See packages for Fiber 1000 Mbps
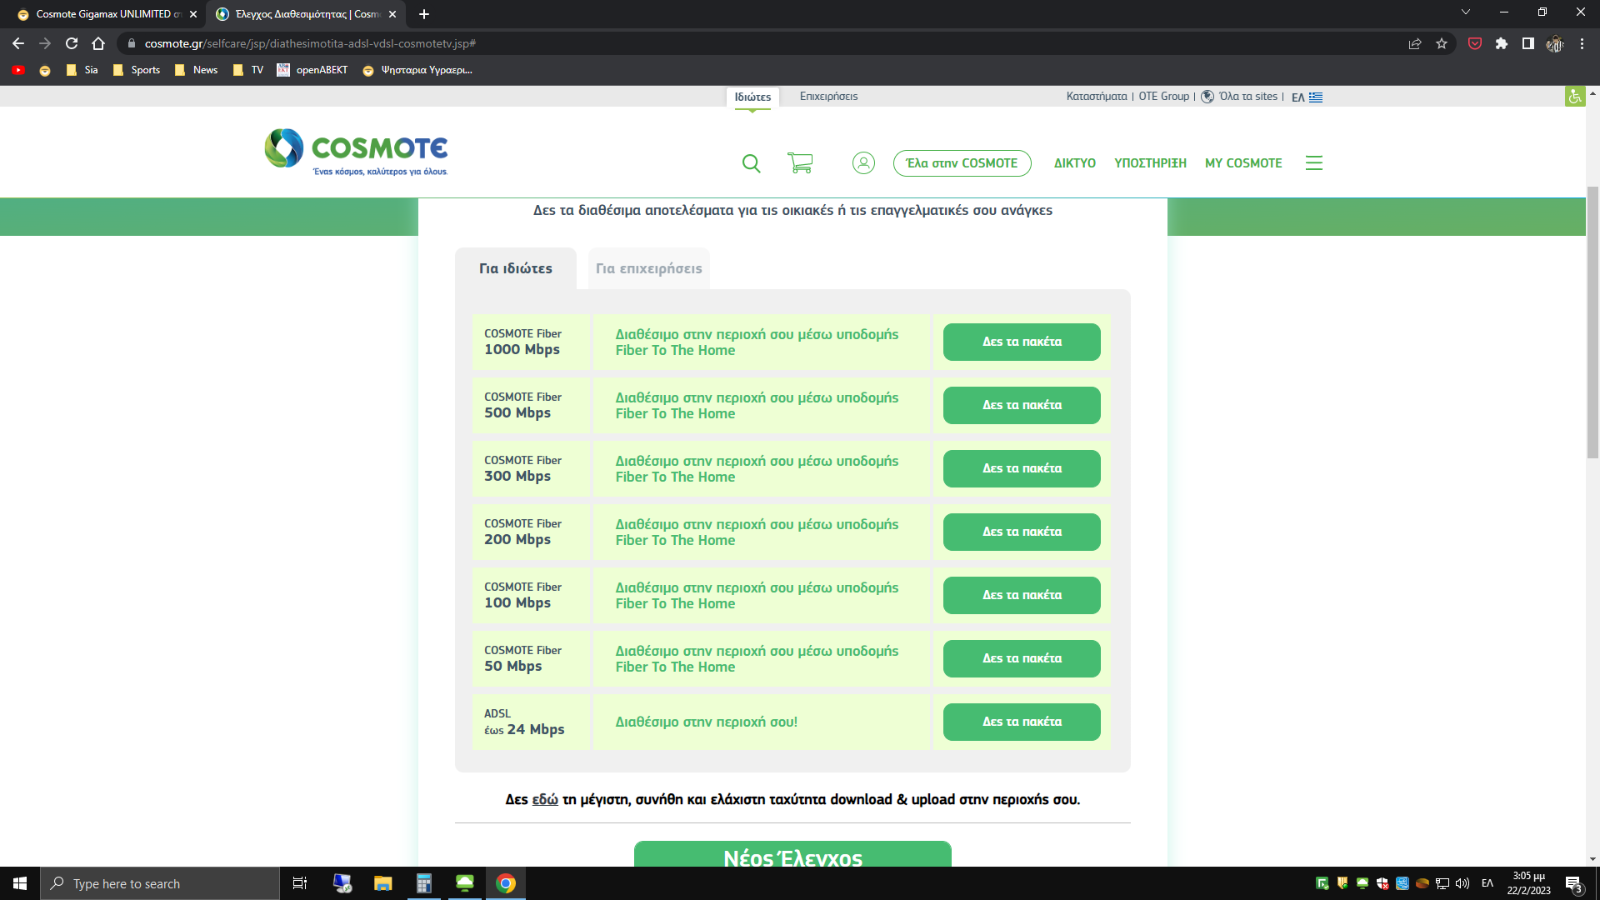This screenshot has width=1600, height=900. click(1022, 342)
